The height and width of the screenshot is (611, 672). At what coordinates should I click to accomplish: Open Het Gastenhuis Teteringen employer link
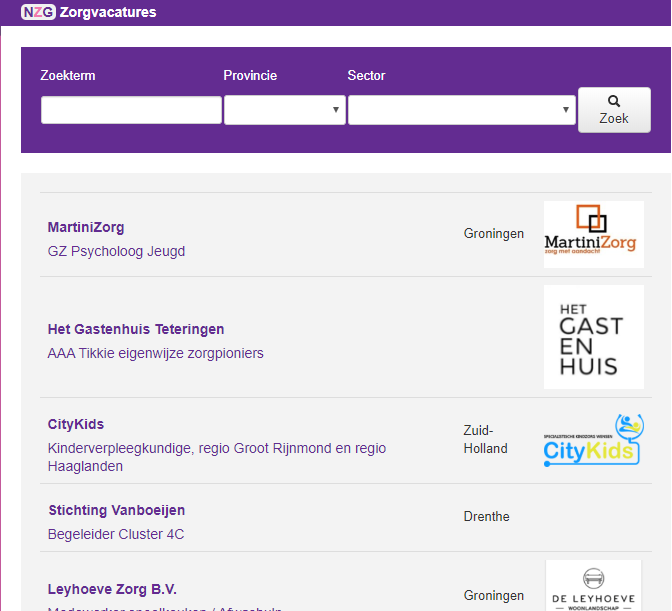click(x=136, y=329)
